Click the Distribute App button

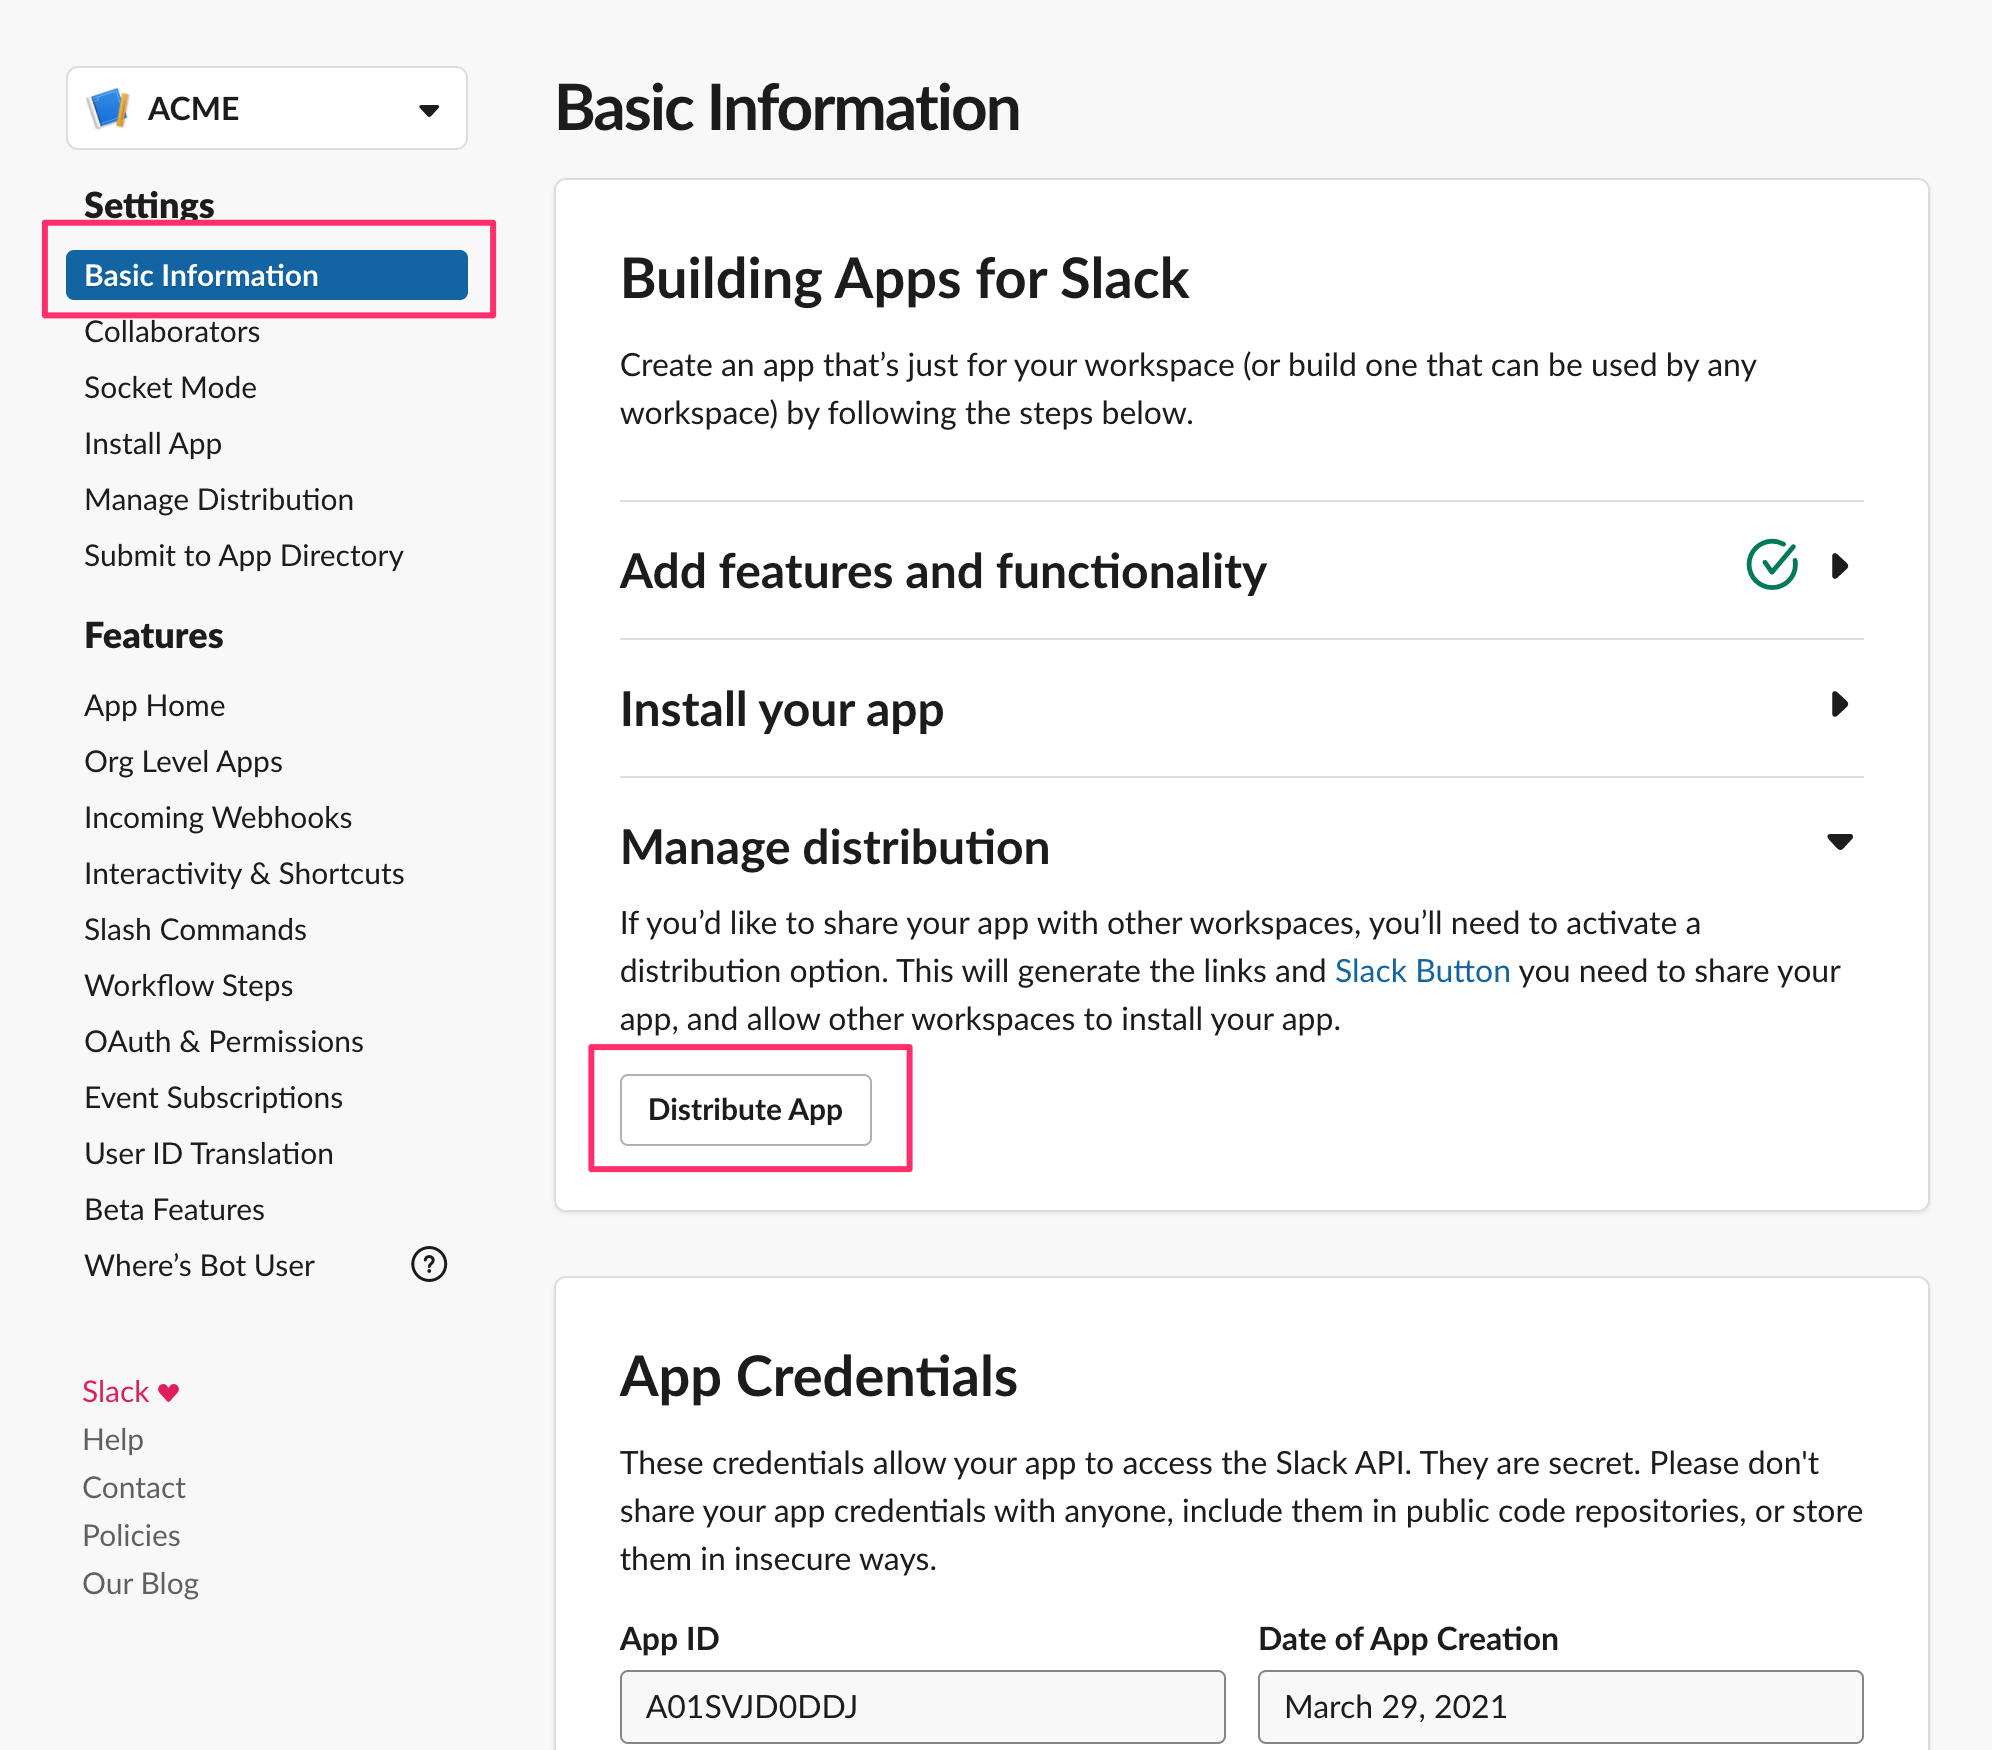(x=745, y=1109)
